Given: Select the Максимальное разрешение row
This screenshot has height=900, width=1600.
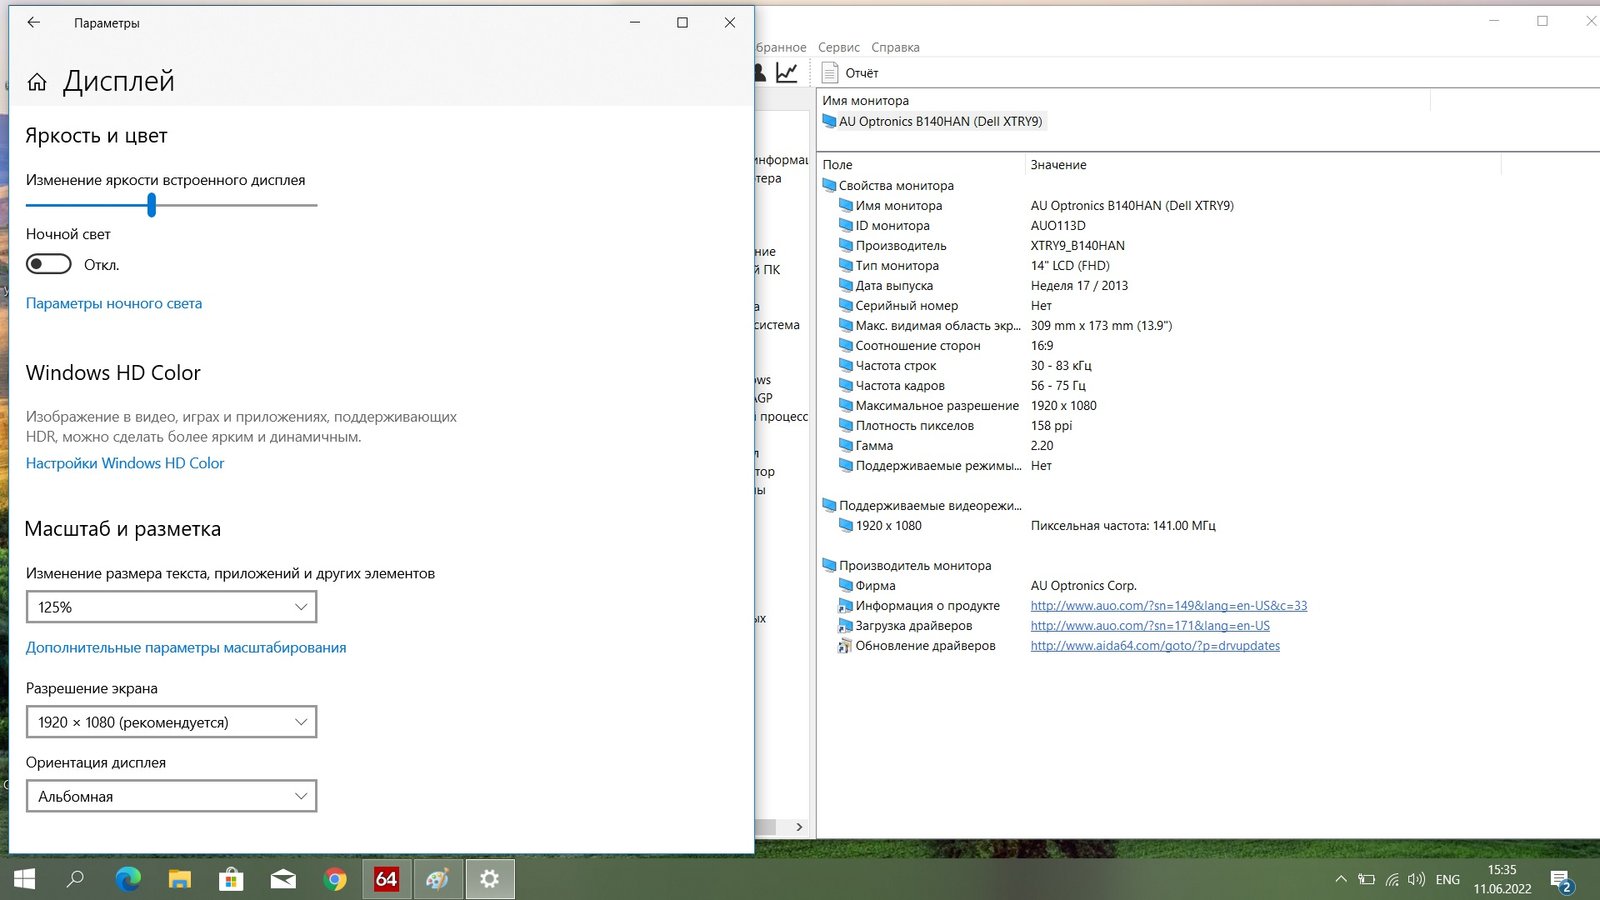Looking at the screenshot, I should tap(929, 405).
